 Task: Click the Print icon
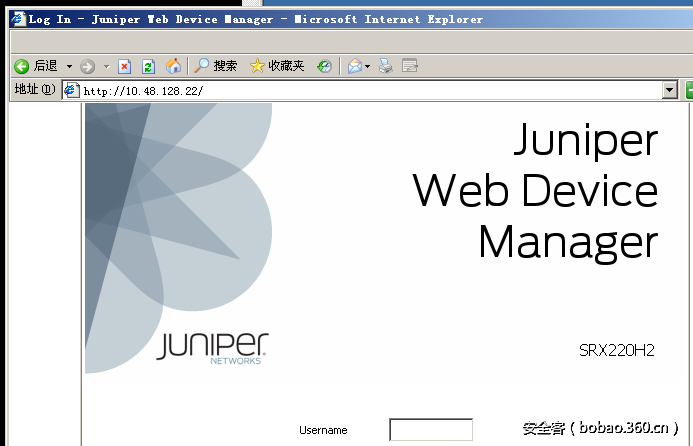[x=386, y=66]
